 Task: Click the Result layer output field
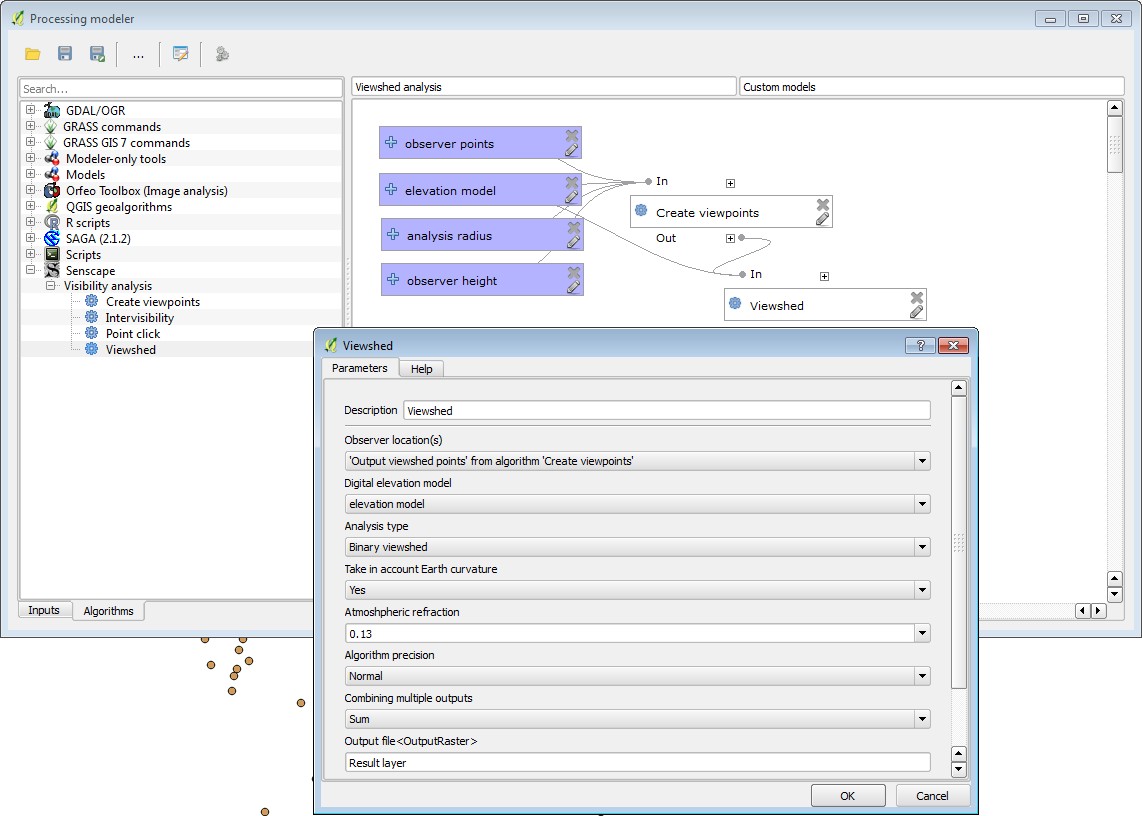pos(637,762)
